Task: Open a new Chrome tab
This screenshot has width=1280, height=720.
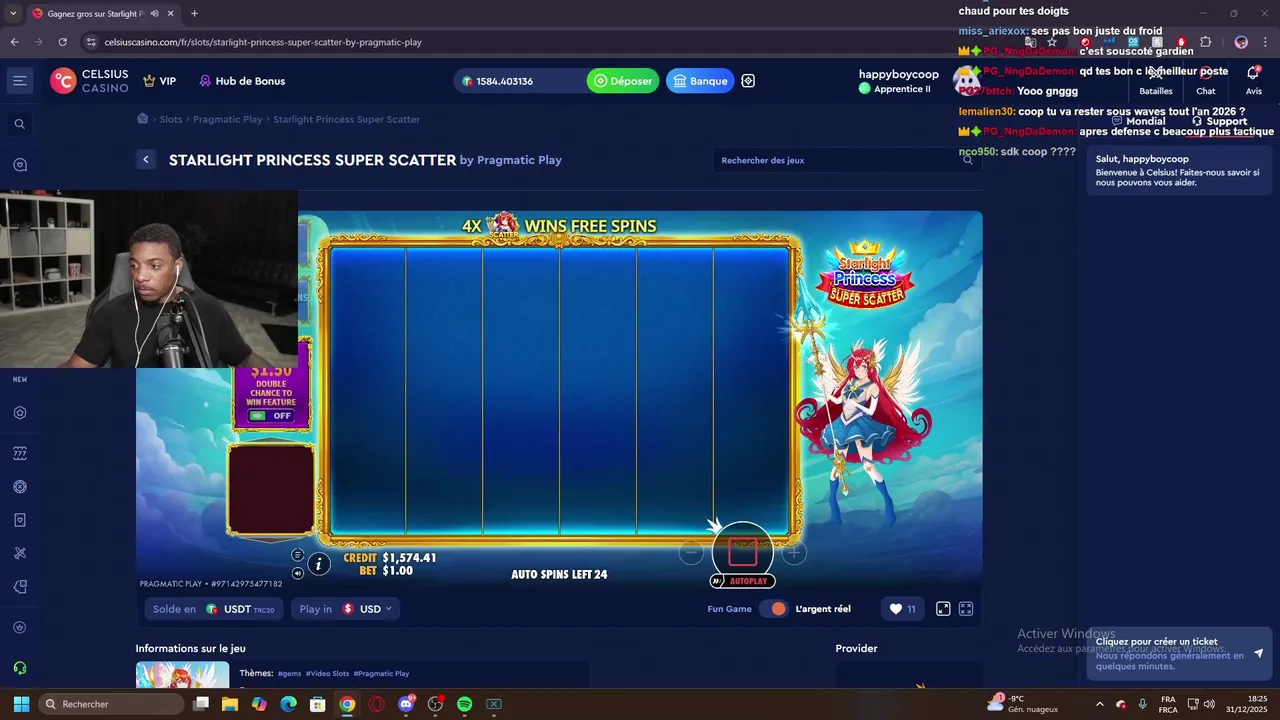Action: [x=194, y=14]
